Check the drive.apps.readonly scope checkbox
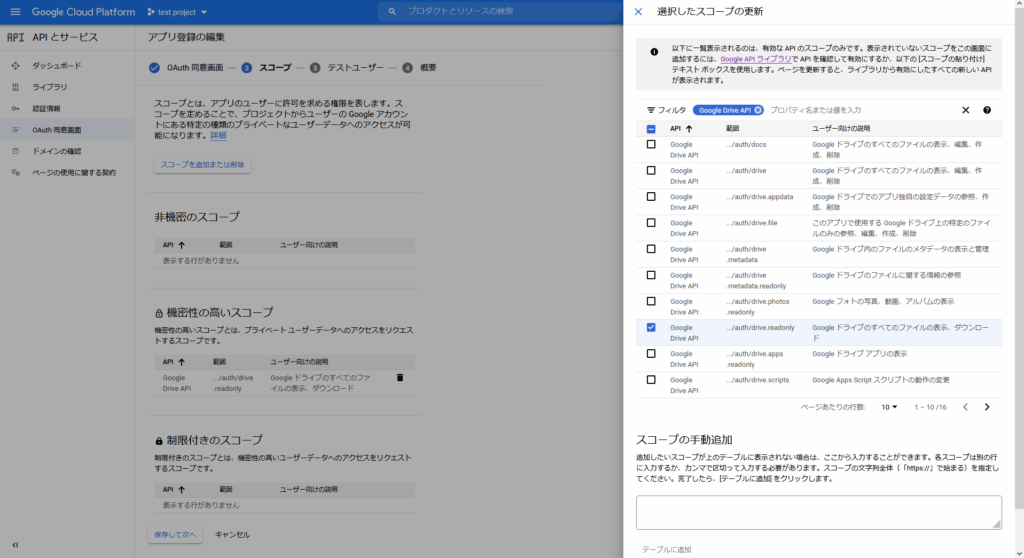This screenshot has width=1024, height=558. pyautogui.click(x=651, y=353)
